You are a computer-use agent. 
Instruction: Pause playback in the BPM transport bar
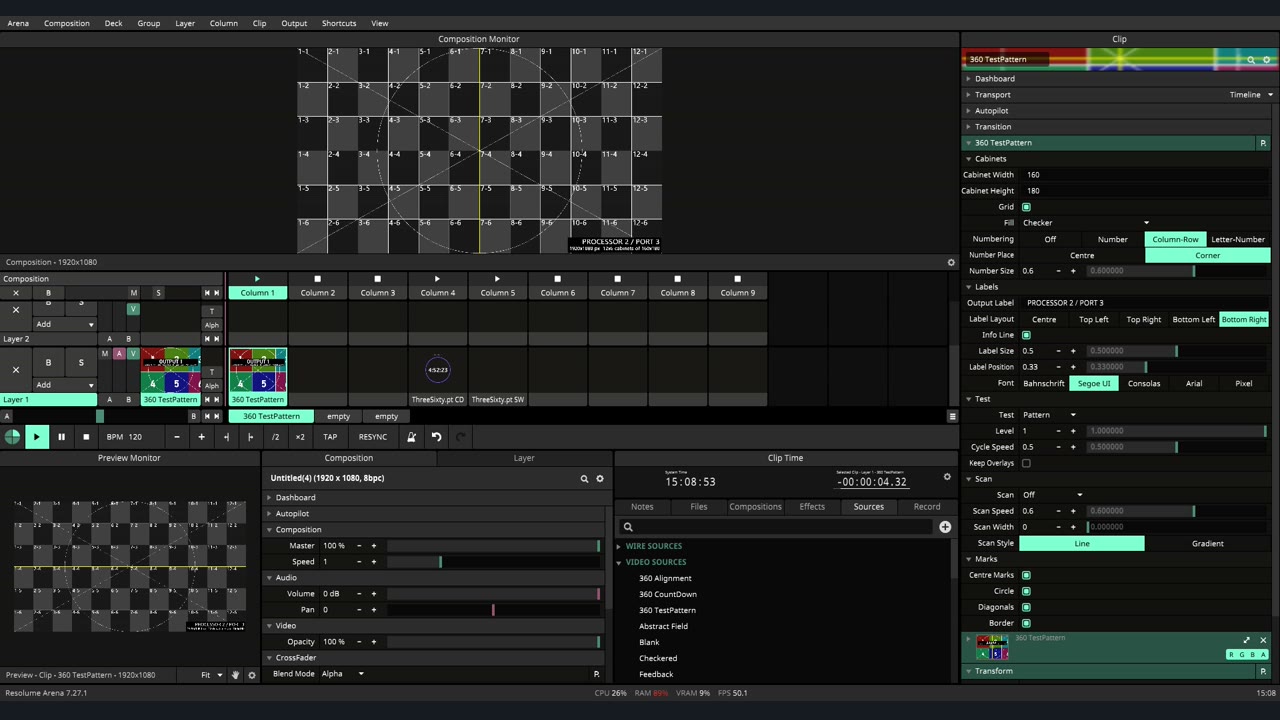coord(61,437)
